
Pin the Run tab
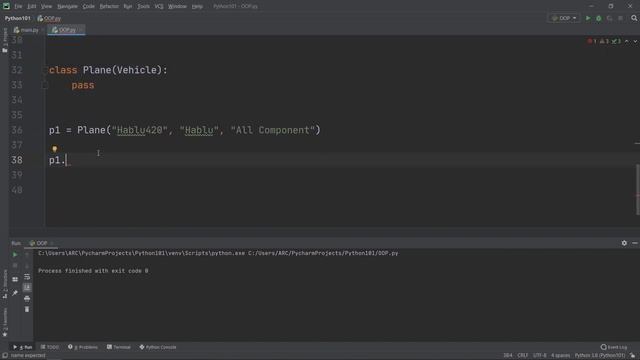click(15, 293)
